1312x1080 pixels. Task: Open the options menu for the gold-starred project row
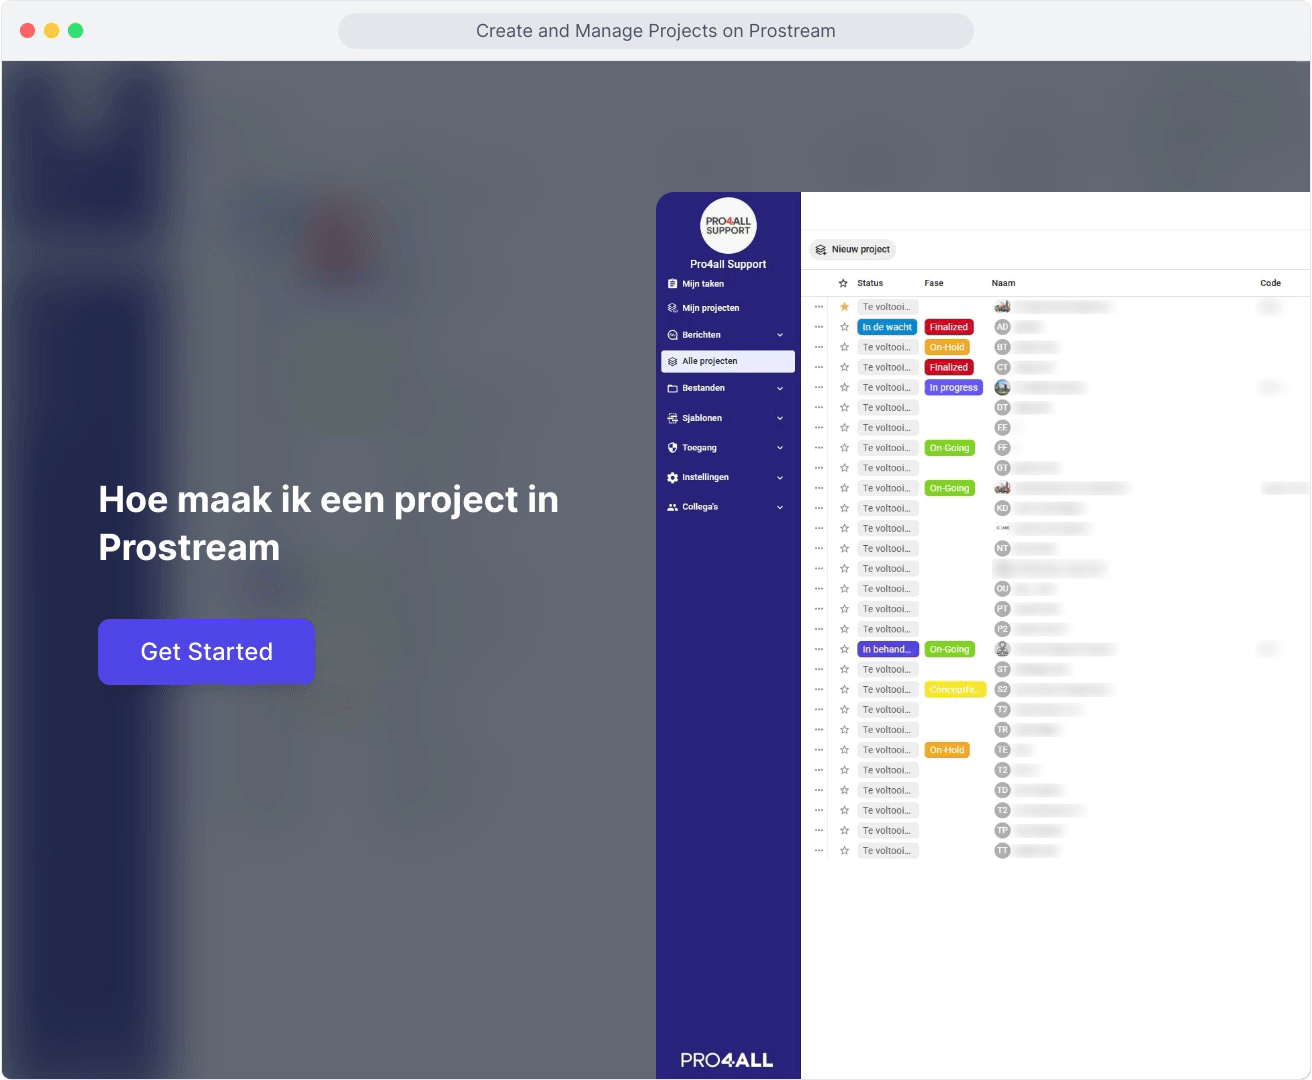tap(819, 307)
